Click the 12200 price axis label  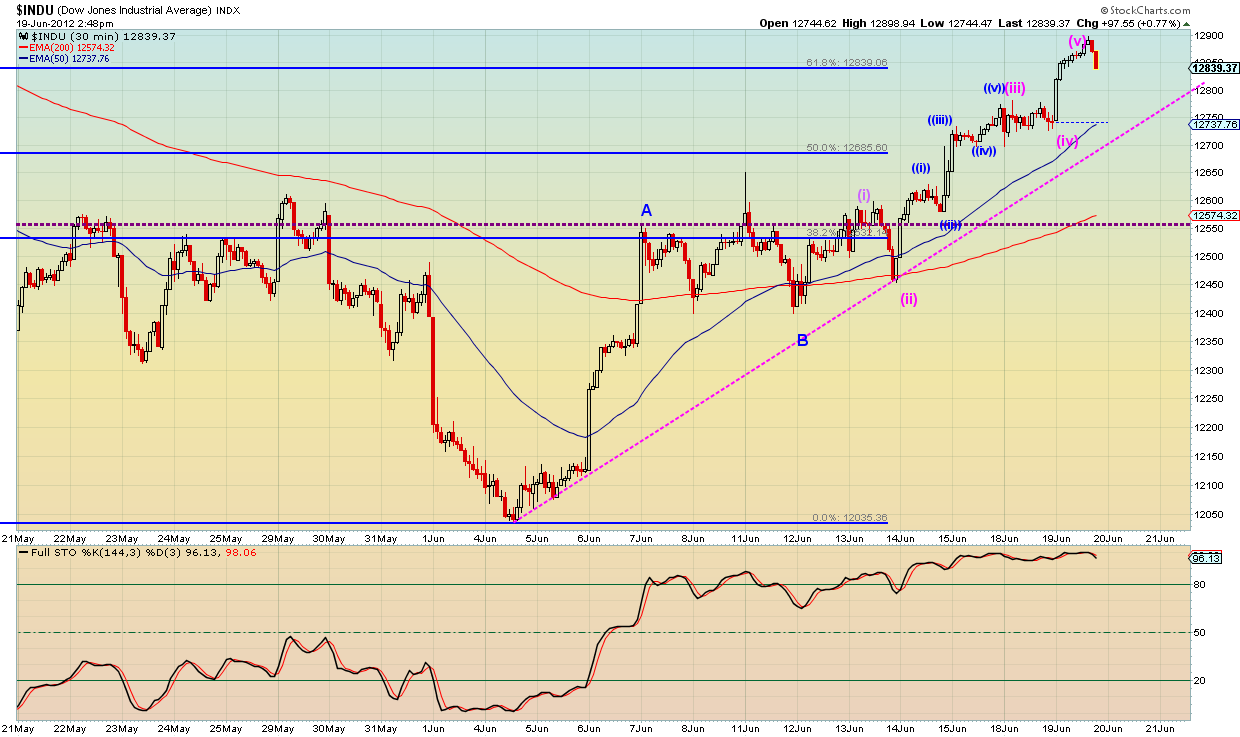pos(1209,428)
